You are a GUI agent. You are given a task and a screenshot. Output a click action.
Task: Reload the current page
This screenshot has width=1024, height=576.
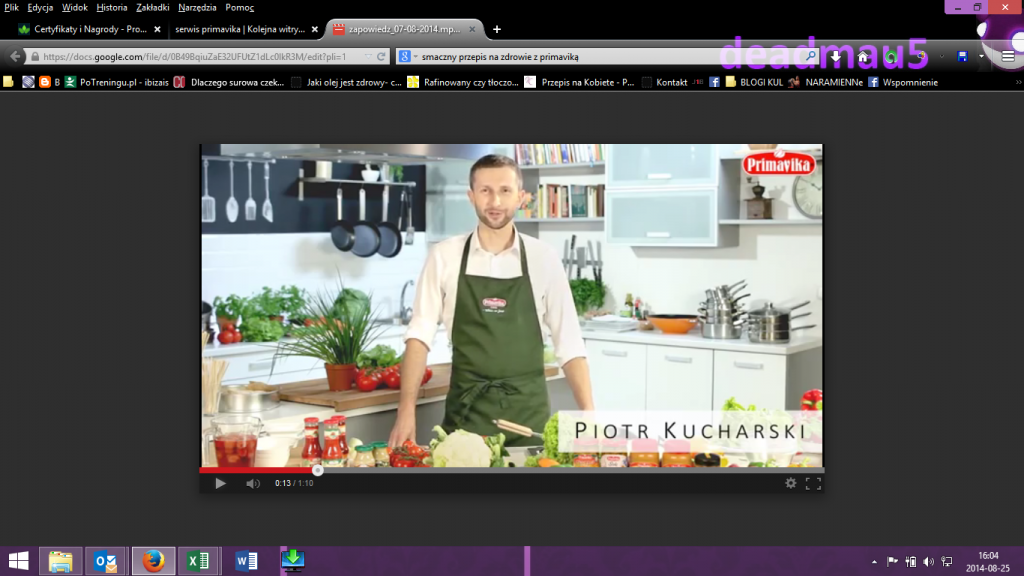(382, 57)
